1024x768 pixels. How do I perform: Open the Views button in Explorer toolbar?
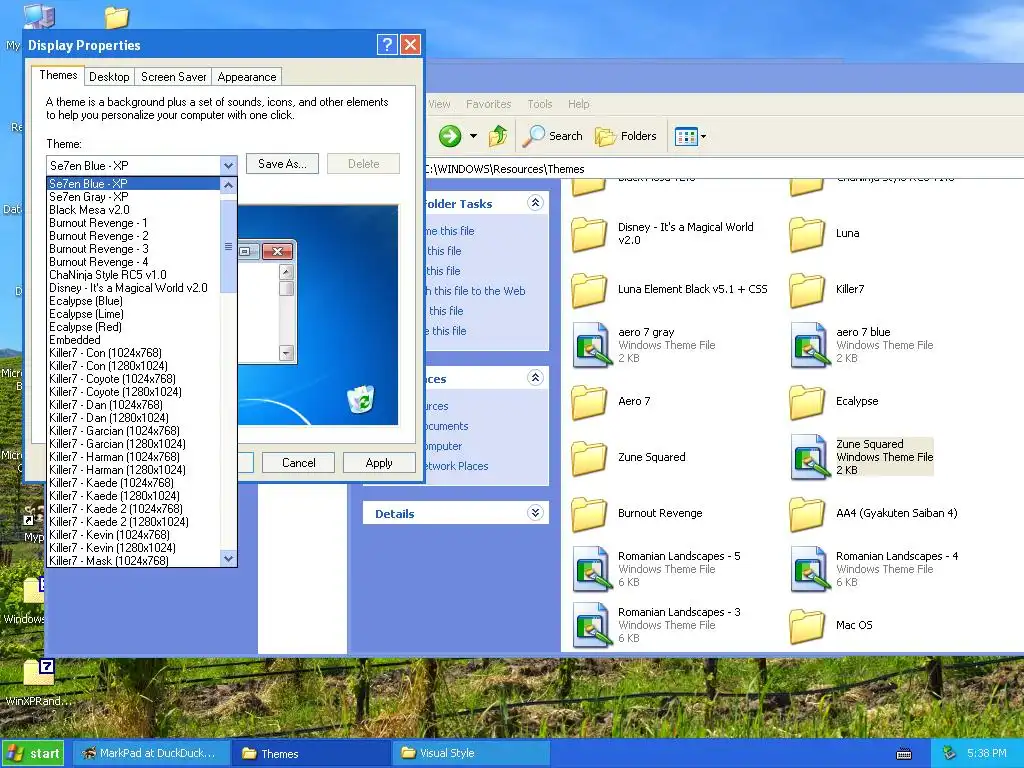pyautogui.click(x=686, y=136)
